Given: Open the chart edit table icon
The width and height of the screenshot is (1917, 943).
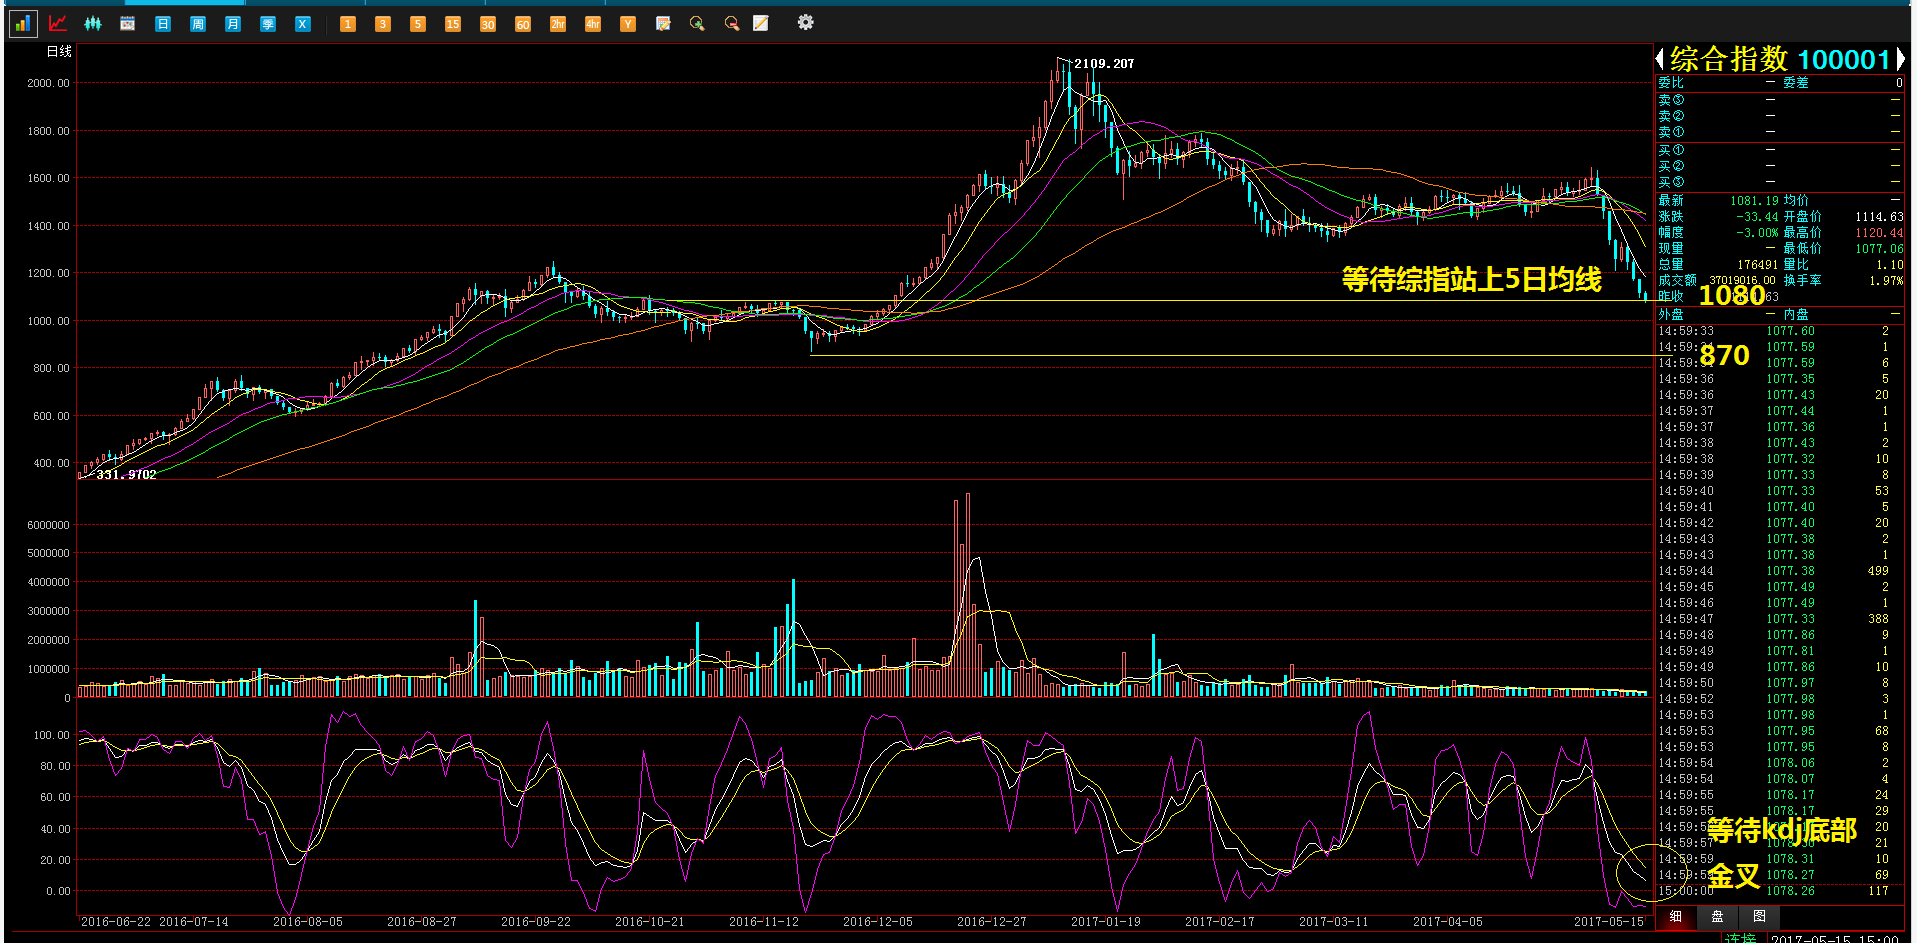Looking at the screenshot, I should (x=663, y=24).
